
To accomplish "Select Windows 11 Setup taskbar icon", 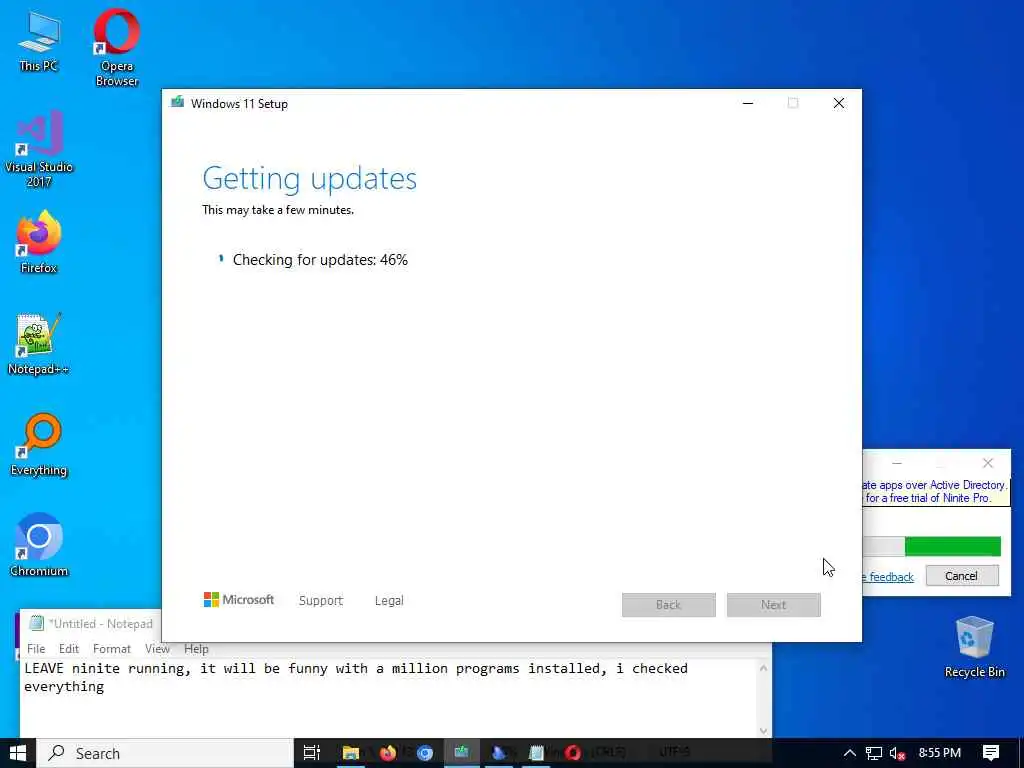I will coord(462,753).
